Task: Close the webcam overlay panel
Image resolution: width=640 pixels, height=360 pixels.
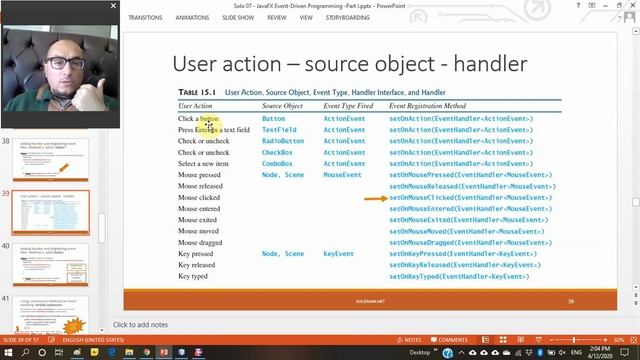Action: coord(113,6)
